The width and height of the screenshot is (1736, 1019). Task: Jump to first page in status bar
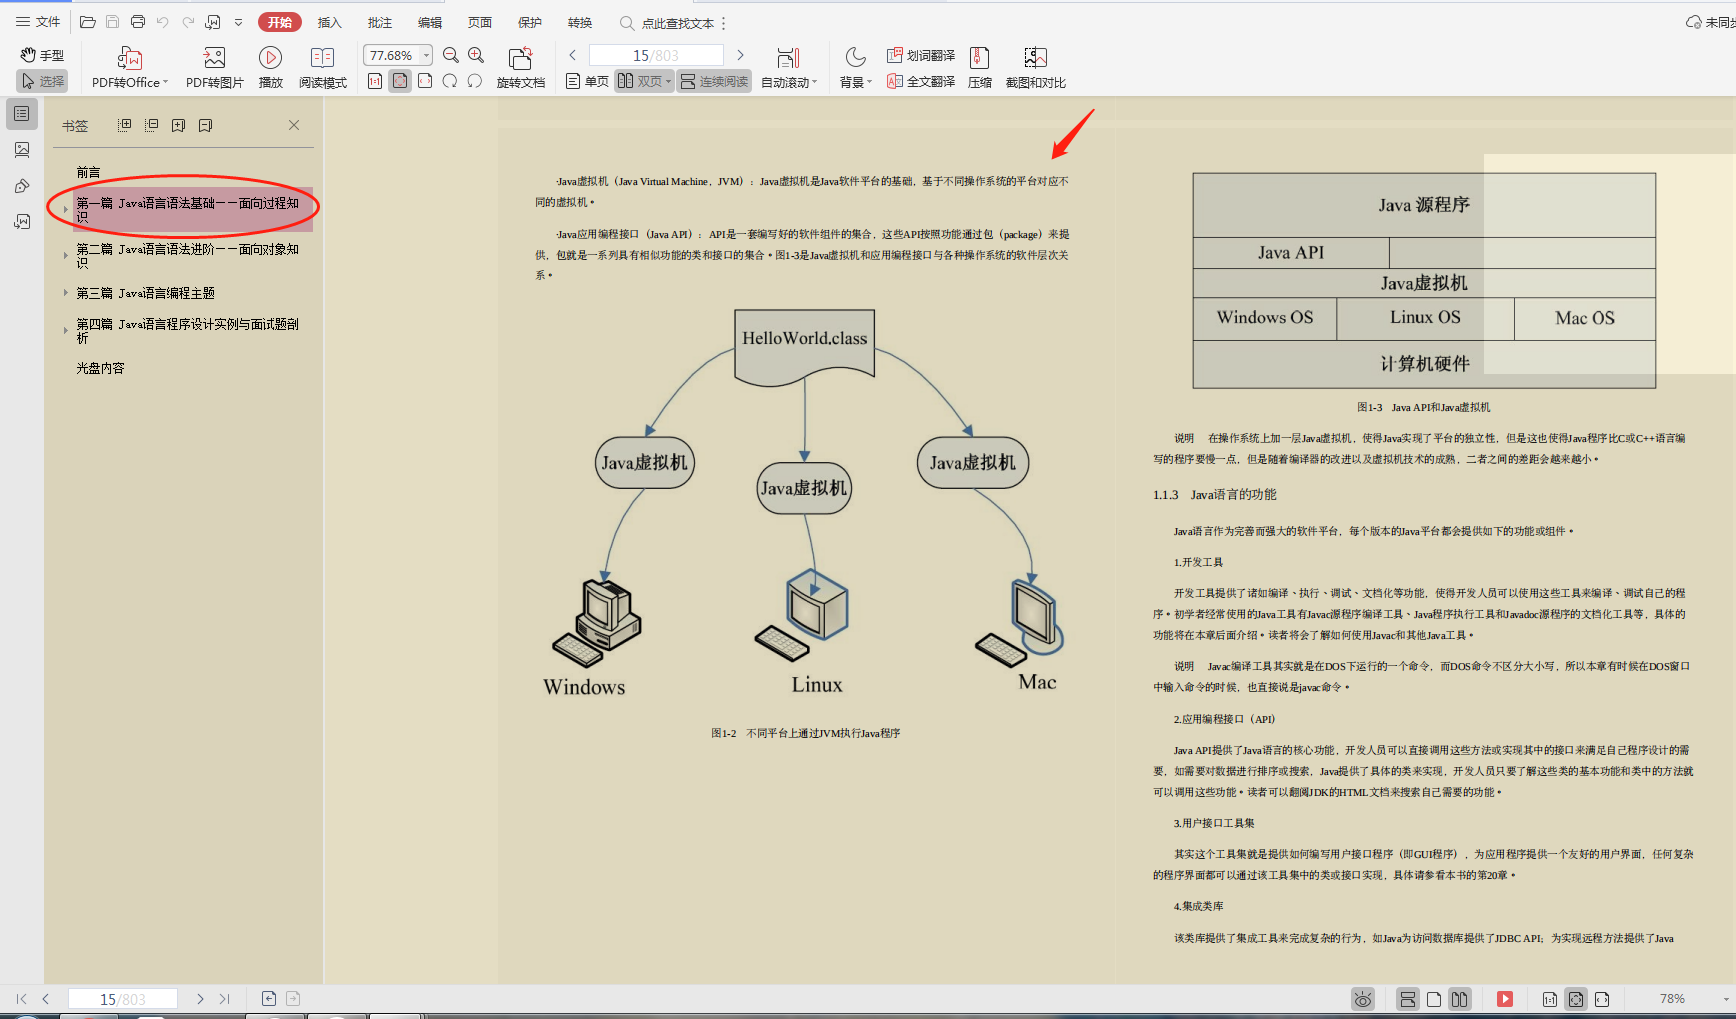[x=21, y=998]
